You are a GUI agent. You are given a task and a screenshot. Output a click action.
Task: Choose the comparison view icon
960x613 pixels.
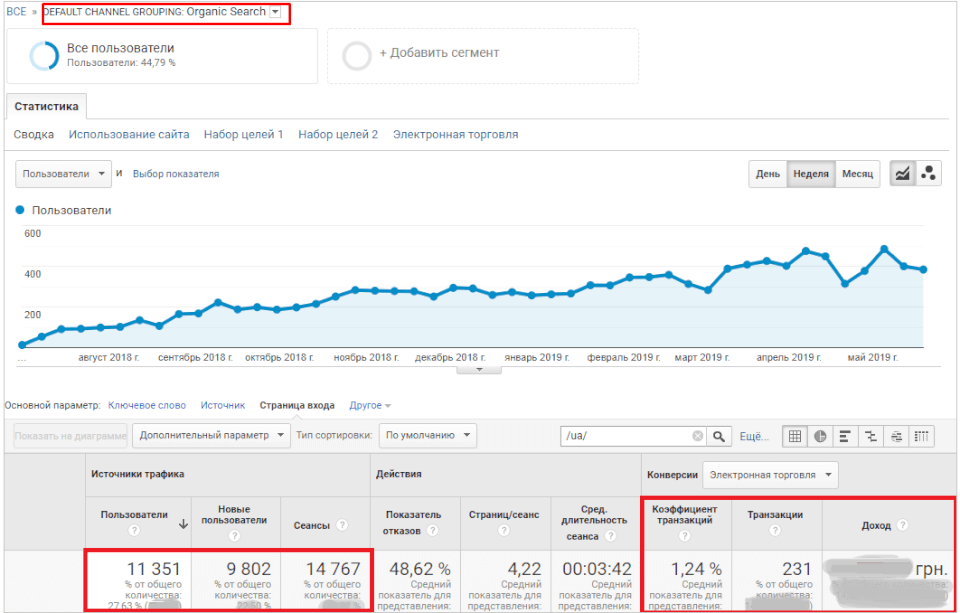tap(871, 436)
